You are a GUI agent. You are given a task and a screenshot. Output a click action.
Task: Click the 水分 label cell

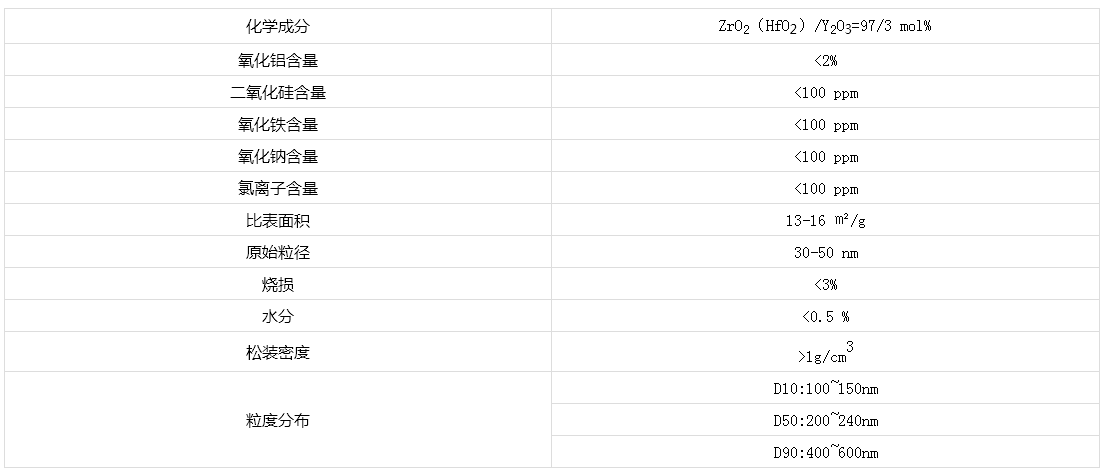(x=278, y=317)
